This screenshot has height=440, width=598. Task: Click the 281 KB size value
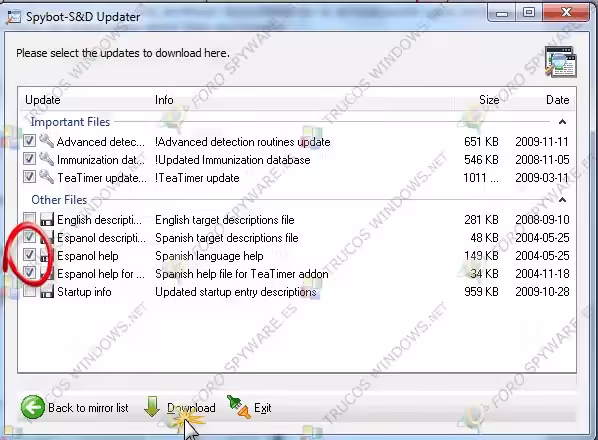481,220
